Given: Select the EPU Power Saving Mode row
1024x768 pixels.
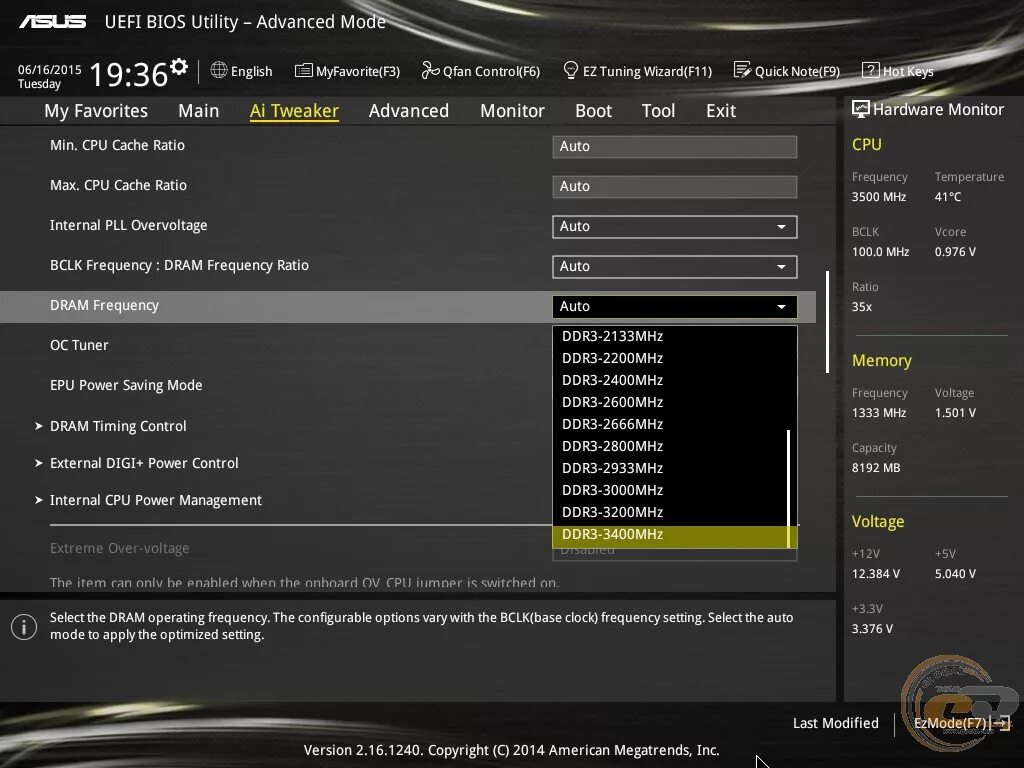Looking at the screenshot, I should point(126,385).
